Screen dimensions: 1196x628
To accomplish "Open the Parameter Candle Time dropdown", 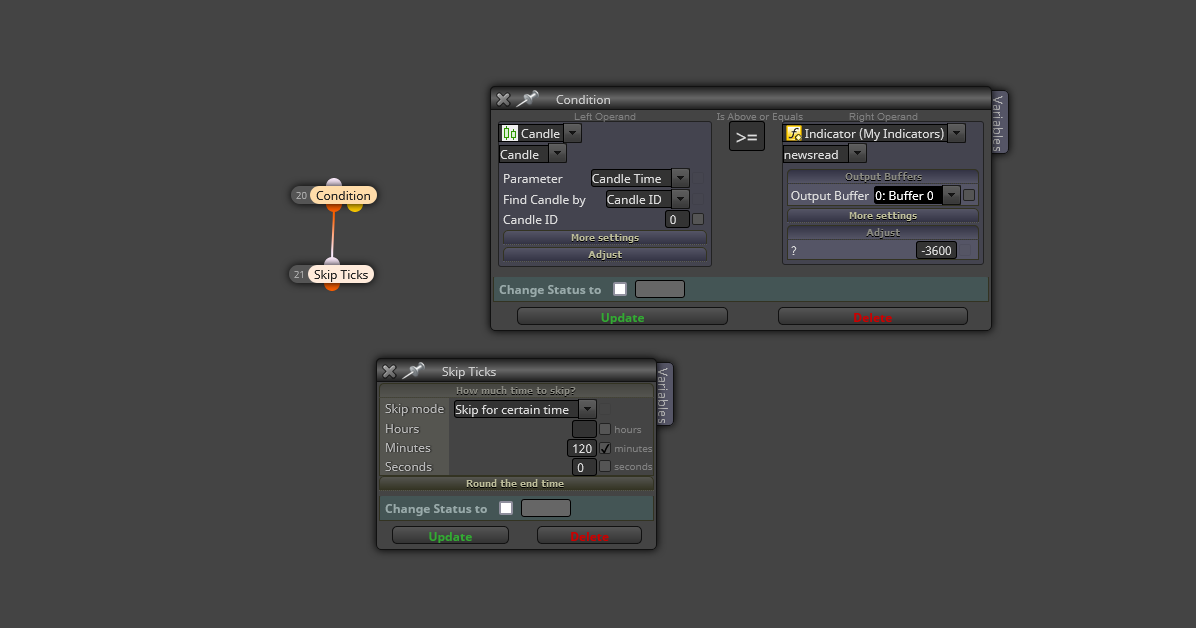I will pyautogui.click(x=680, y=179).
